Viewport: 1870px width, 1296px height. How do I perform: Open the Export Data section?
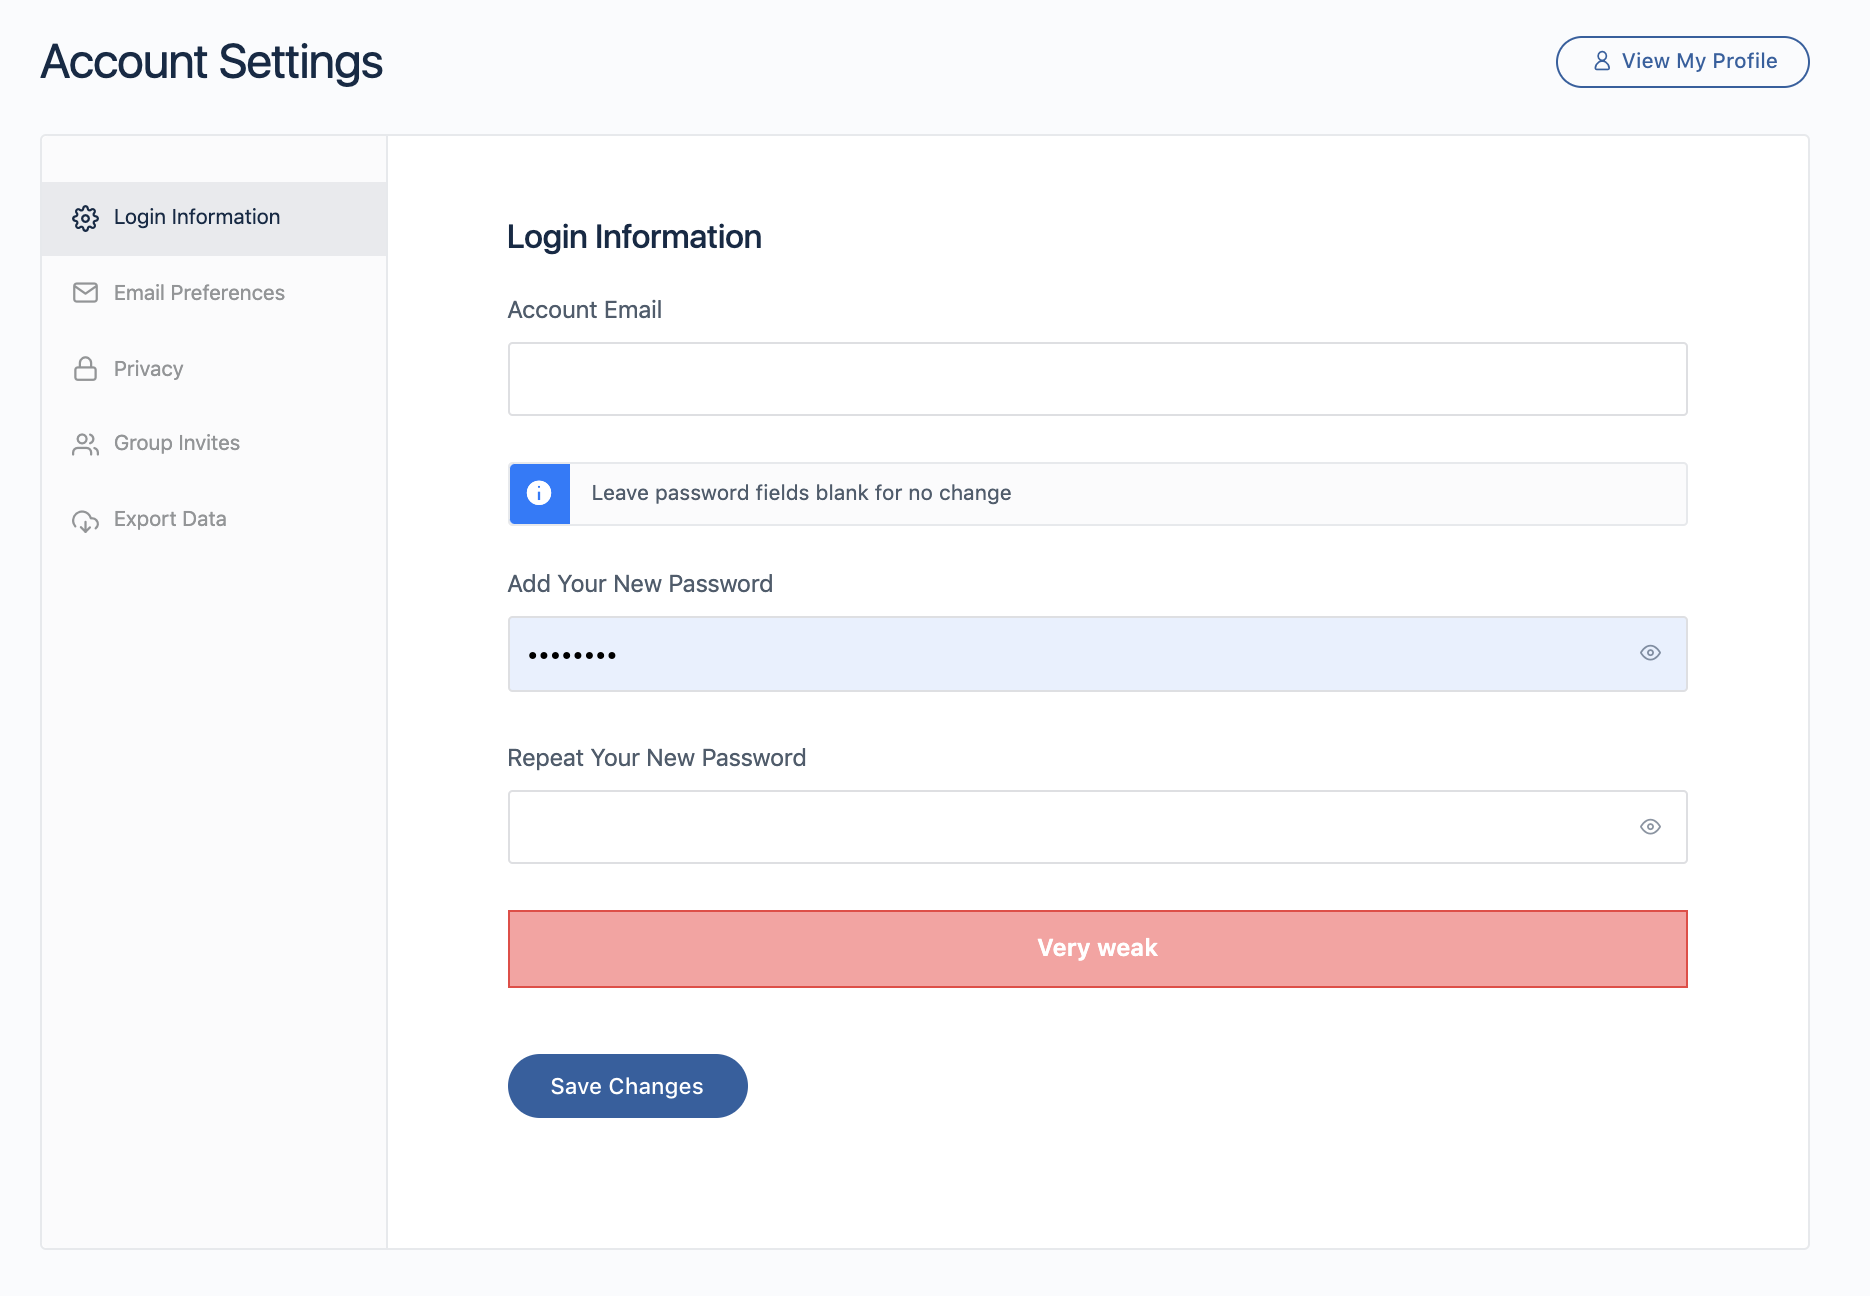[x=214, y=519]
